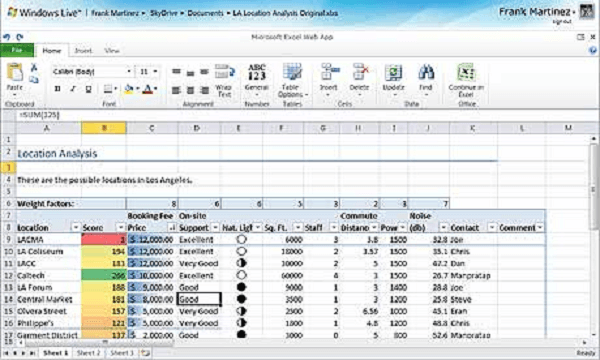Select the Caltech score cell 206
Viewport: 600px width, 360px height.
pos(104,275)
